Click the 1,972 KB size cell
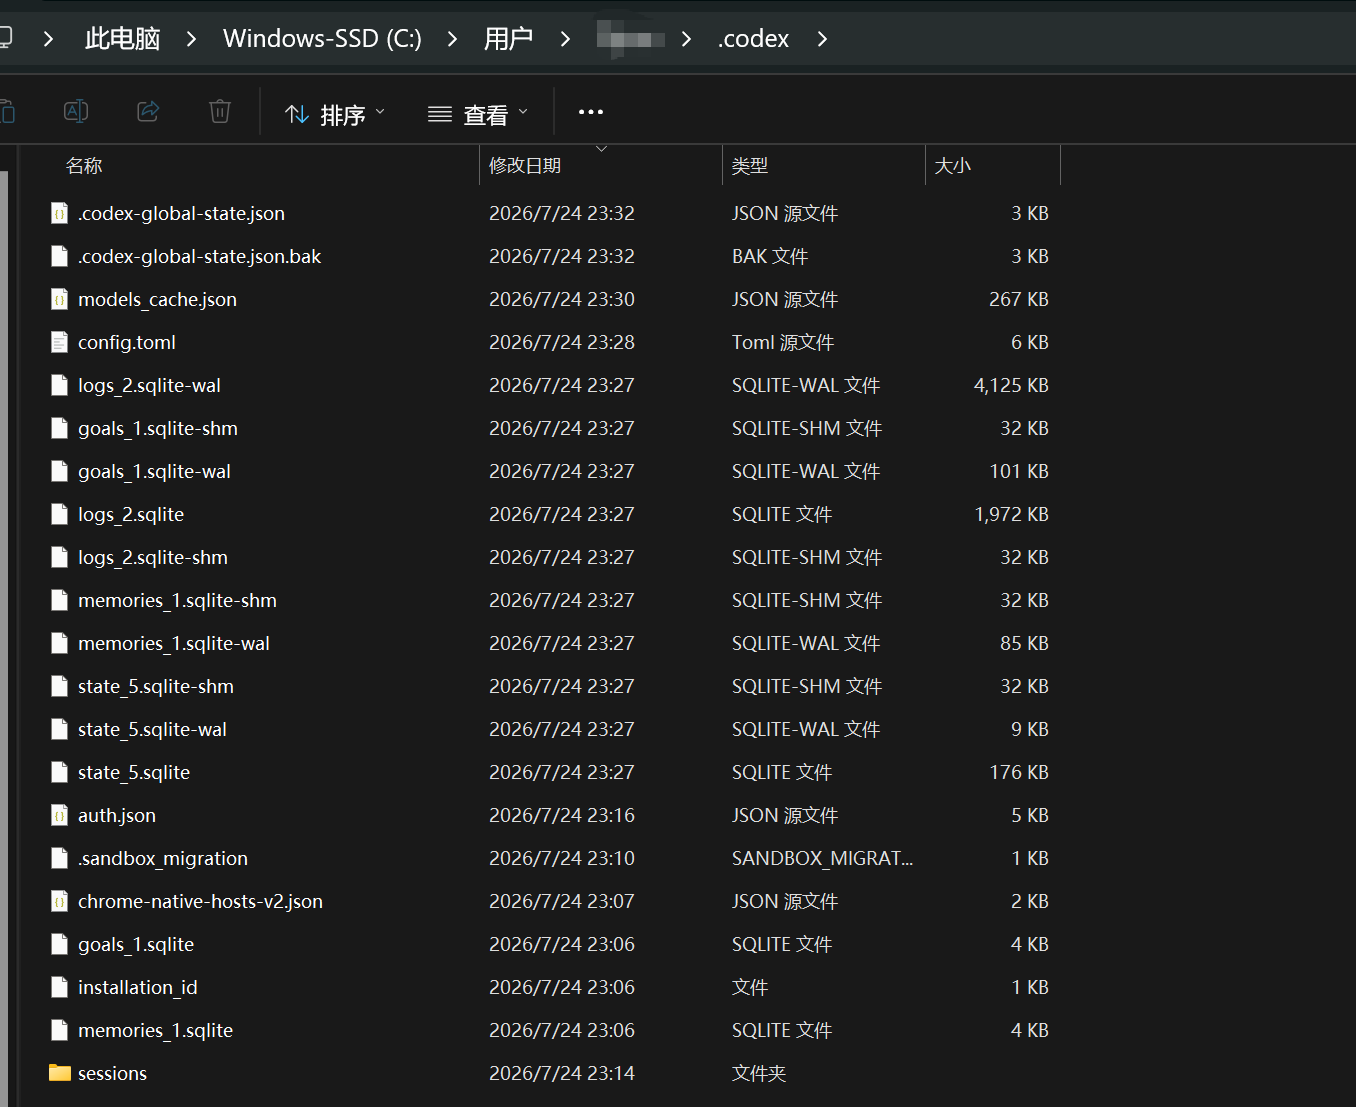The image size is (1356, 1107). (x=1011, y=514)
